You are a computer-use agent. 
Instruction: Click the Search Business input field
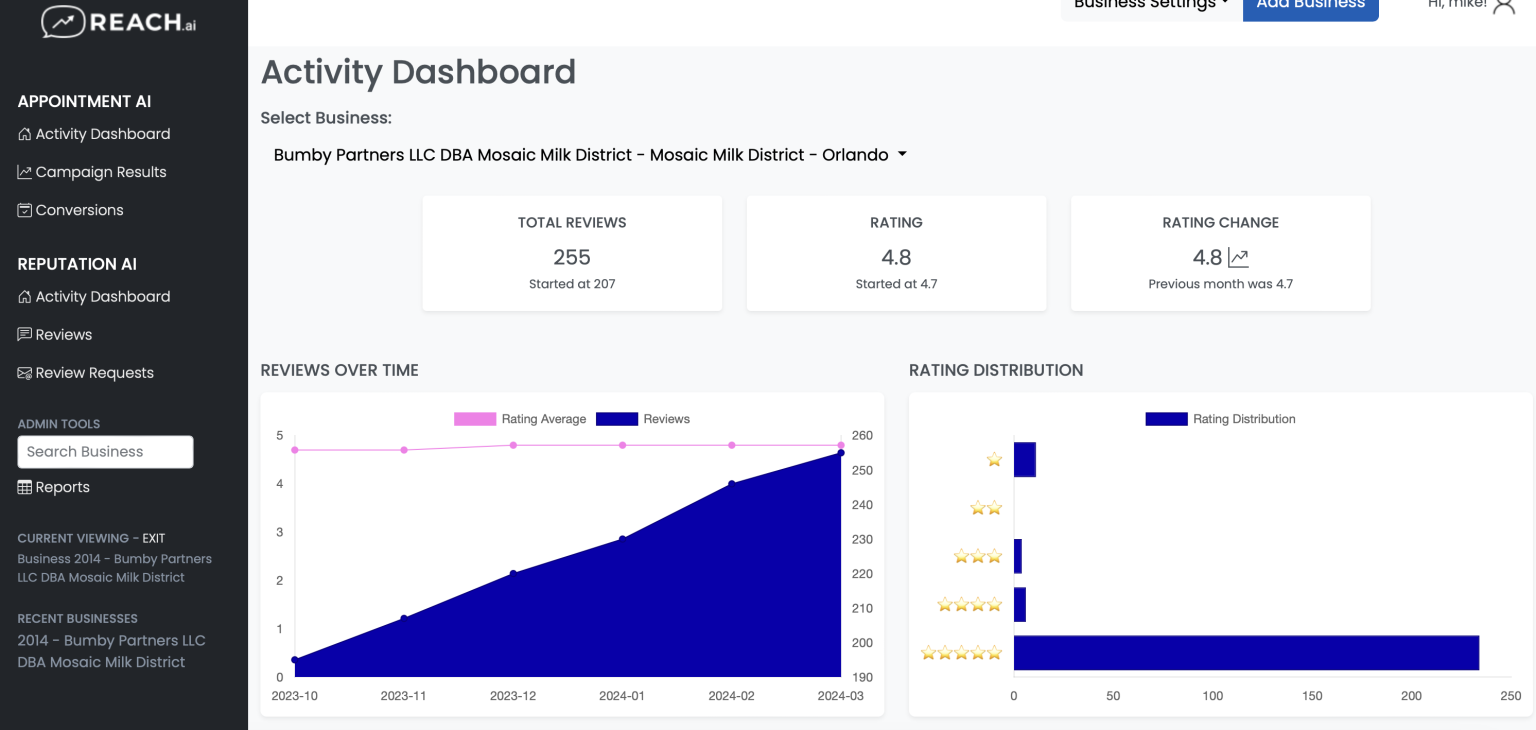pyautogui.click(x=105, y=451)
